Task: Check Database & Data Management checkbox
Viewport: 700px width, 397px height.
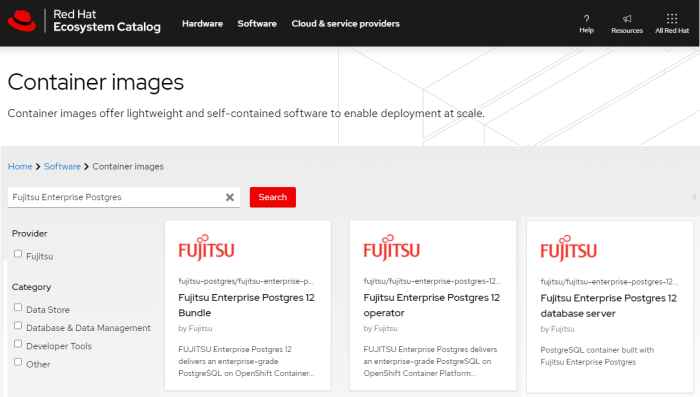Action: pos(18,326)
